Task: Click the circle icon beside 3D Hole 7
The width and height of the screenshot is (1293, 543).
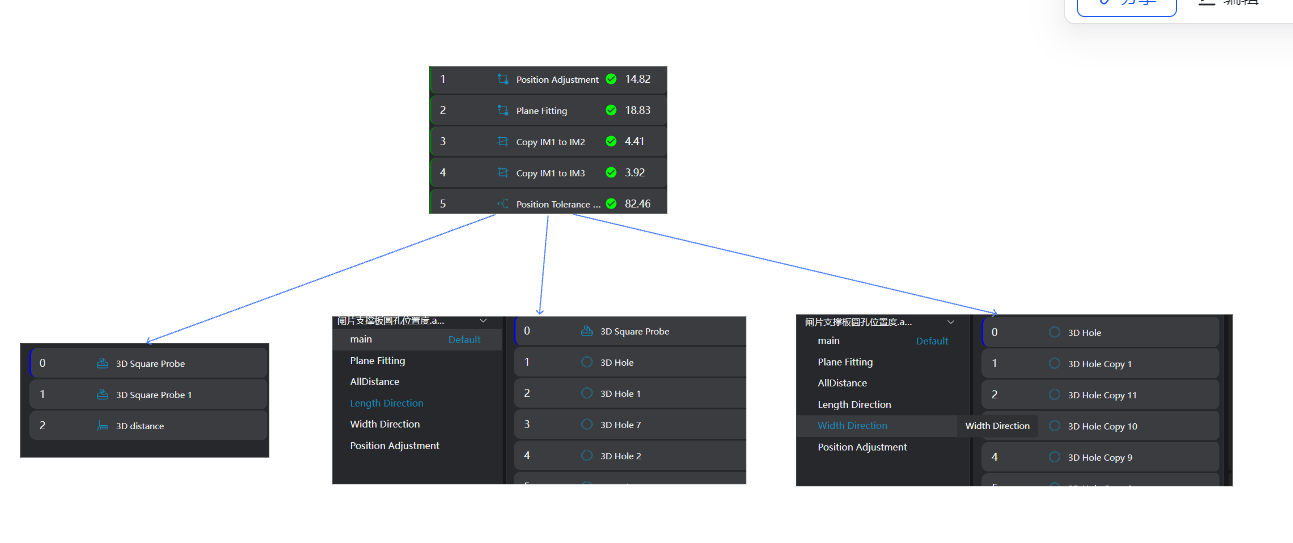Action: pyautogui.click(x=587, y=425)
